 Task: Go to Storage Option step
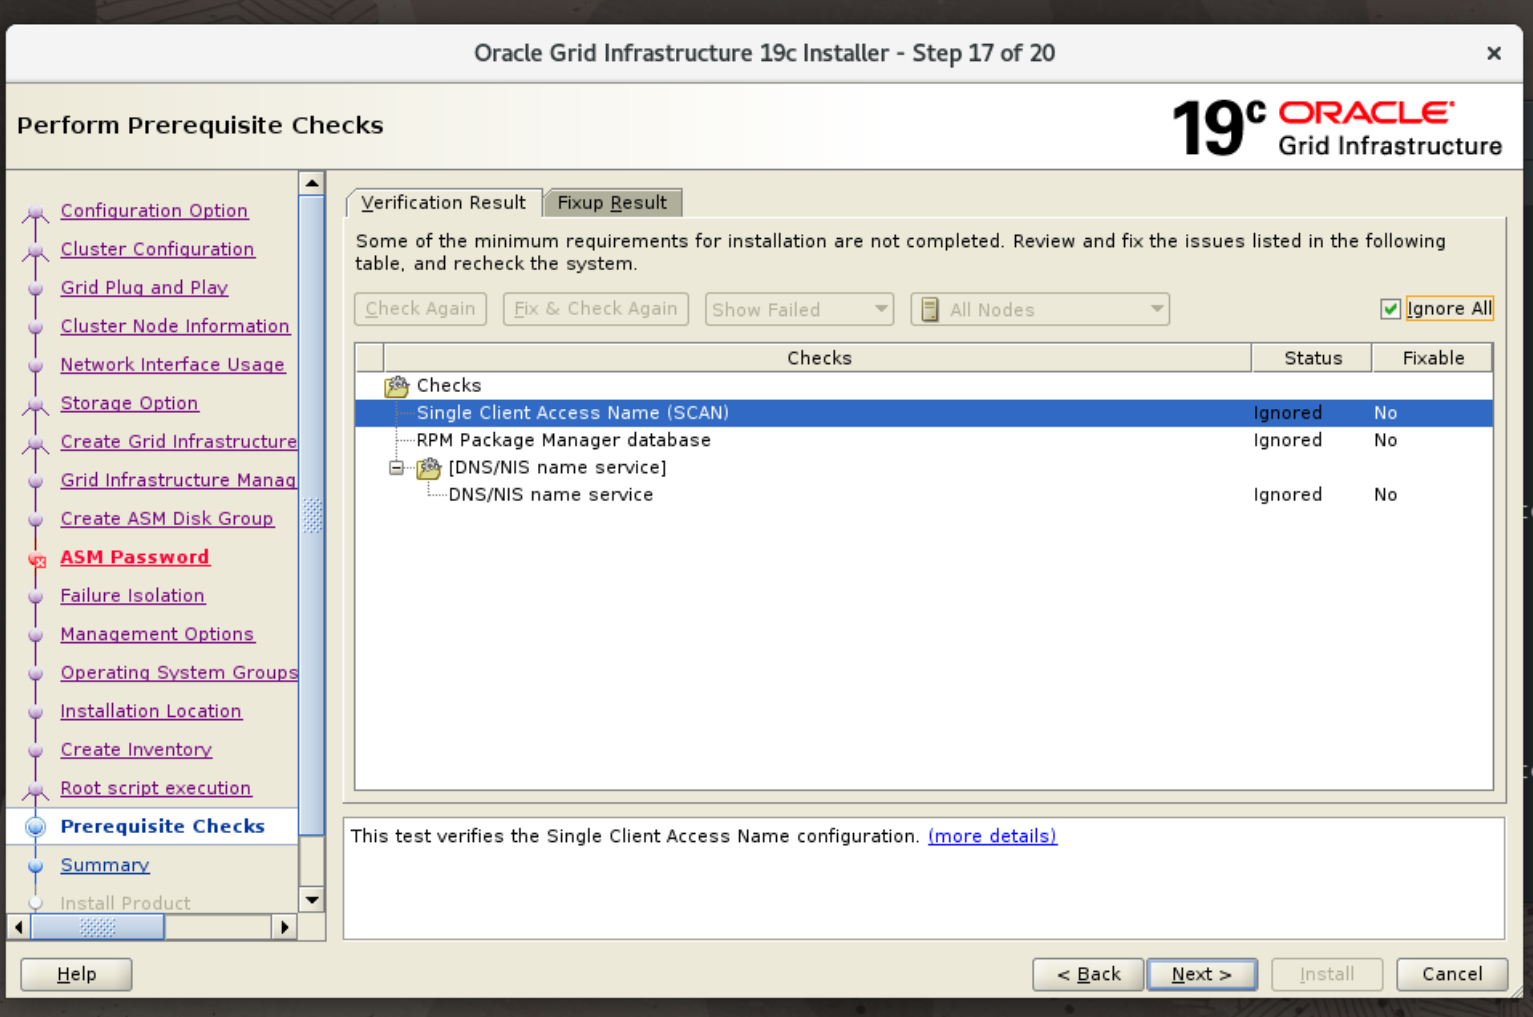point(129,403)
